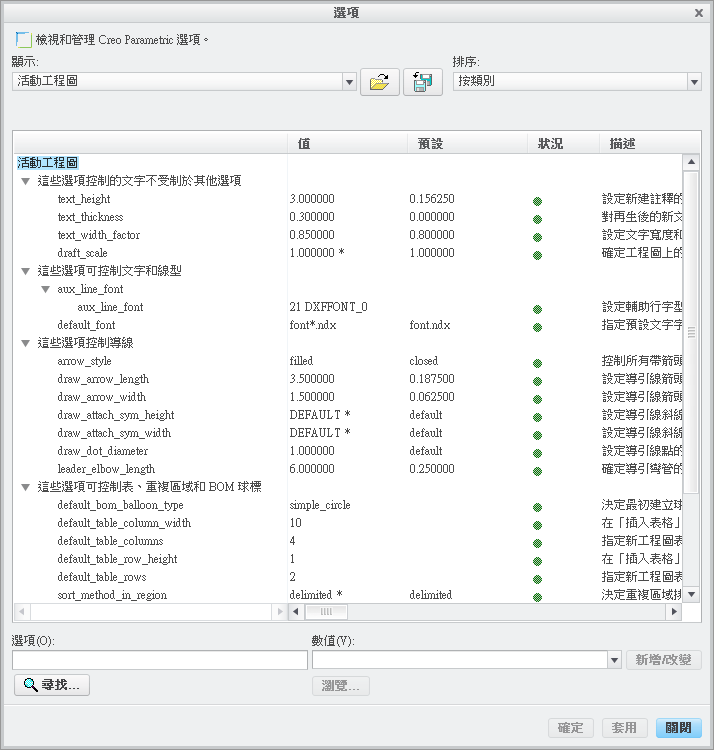The height and width of the screenshot is (750, 714).
Task: Collapse 這些選項可控制表、重複區域和 BOM 球標 group
Action: click(26, 487)
